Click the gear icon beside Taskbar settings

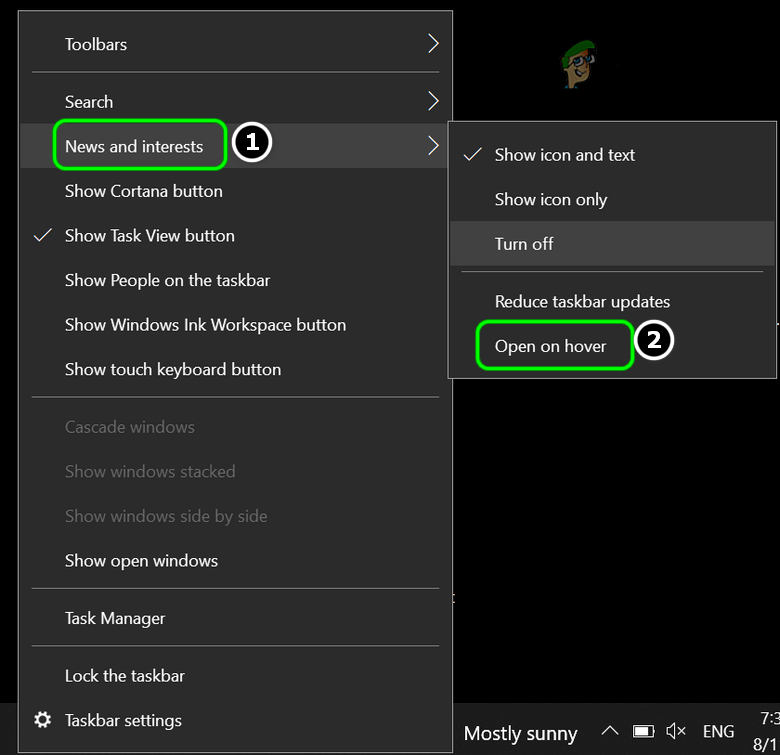tap(42, 720)
